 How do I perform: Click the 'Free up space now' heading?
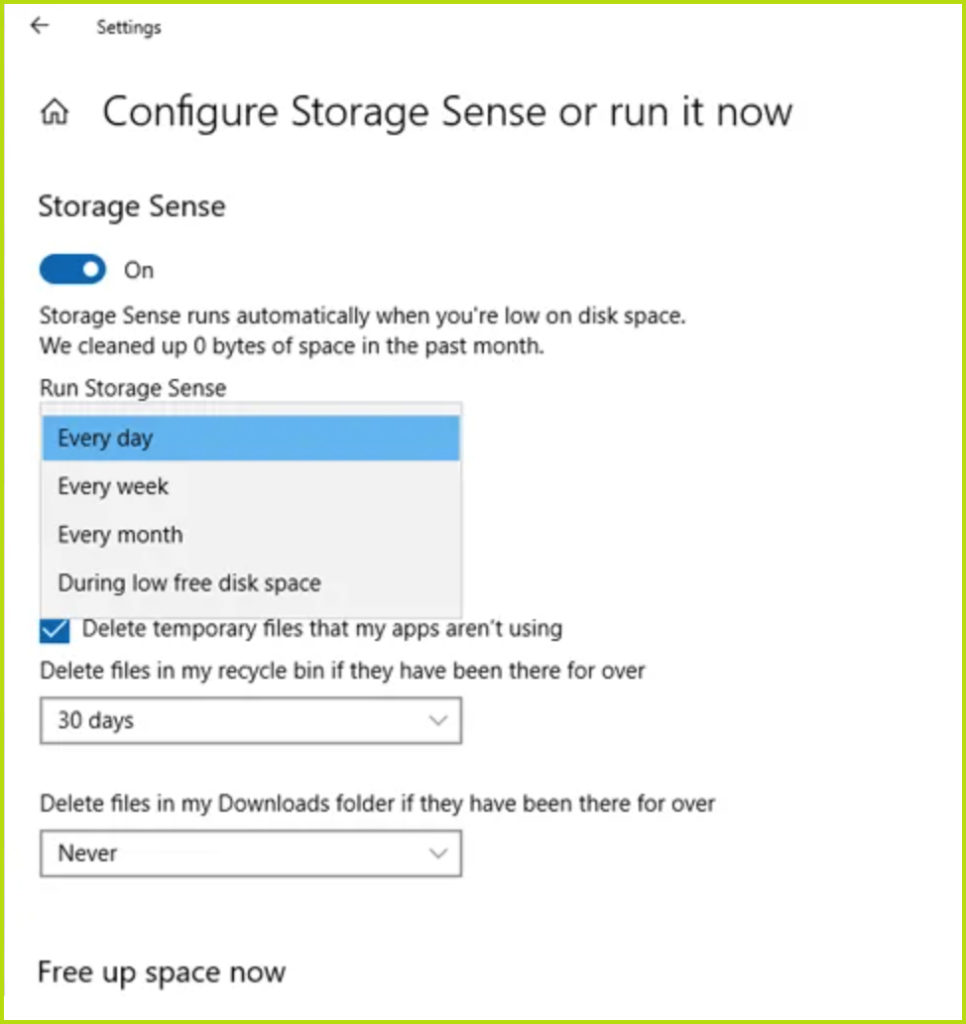[x=161, y=972]
